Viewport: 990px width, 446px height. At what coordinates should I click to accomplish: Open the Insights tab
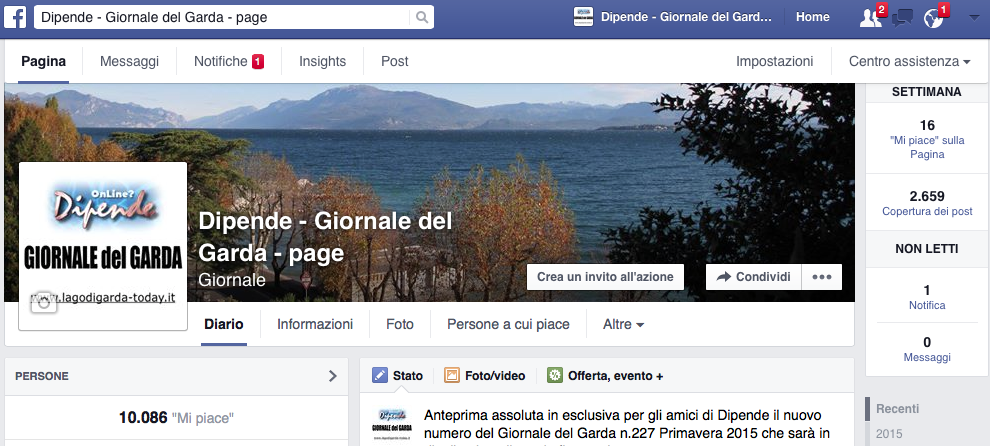point(323,61)
